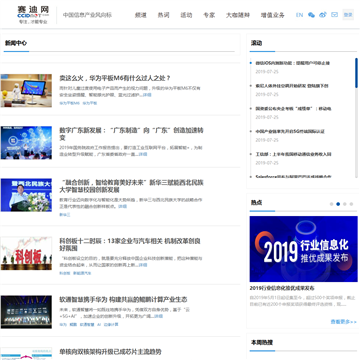The height and width of the screenshot is (360, 360).
Task: Open the 2019 行业信息化 banner image
Action: click(x=304, y=249)
